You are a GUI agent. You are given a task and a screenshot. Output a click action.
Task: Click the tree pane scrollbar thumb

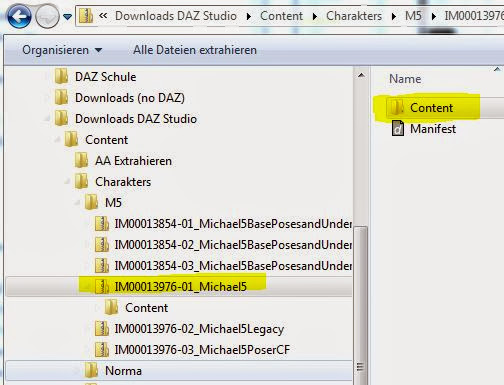(x=360, y=305)
